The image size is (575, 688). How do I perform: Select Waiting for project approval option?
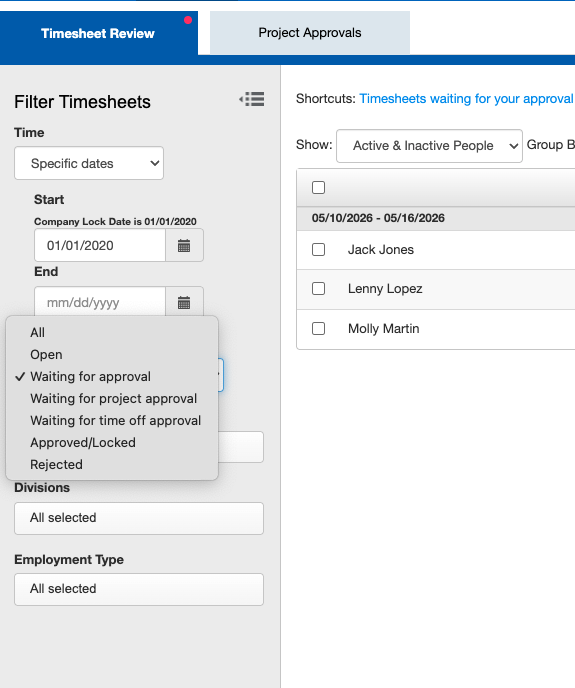pos(112,398)
